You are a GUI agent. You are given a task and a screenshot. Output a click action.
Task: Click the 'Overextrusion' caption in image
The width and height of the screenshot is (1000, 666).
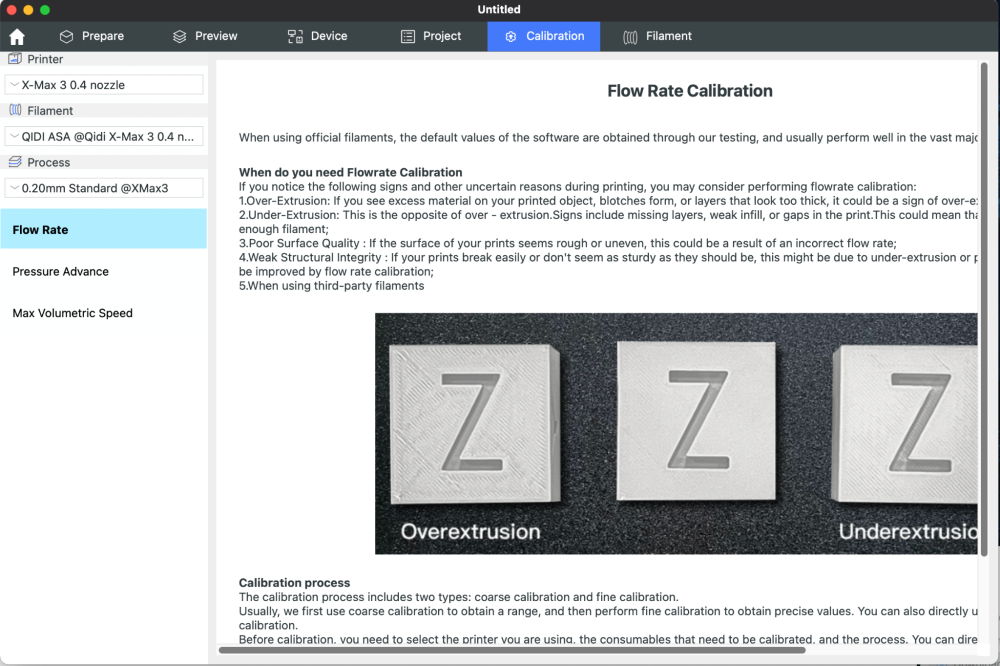[x=470, y=531]
